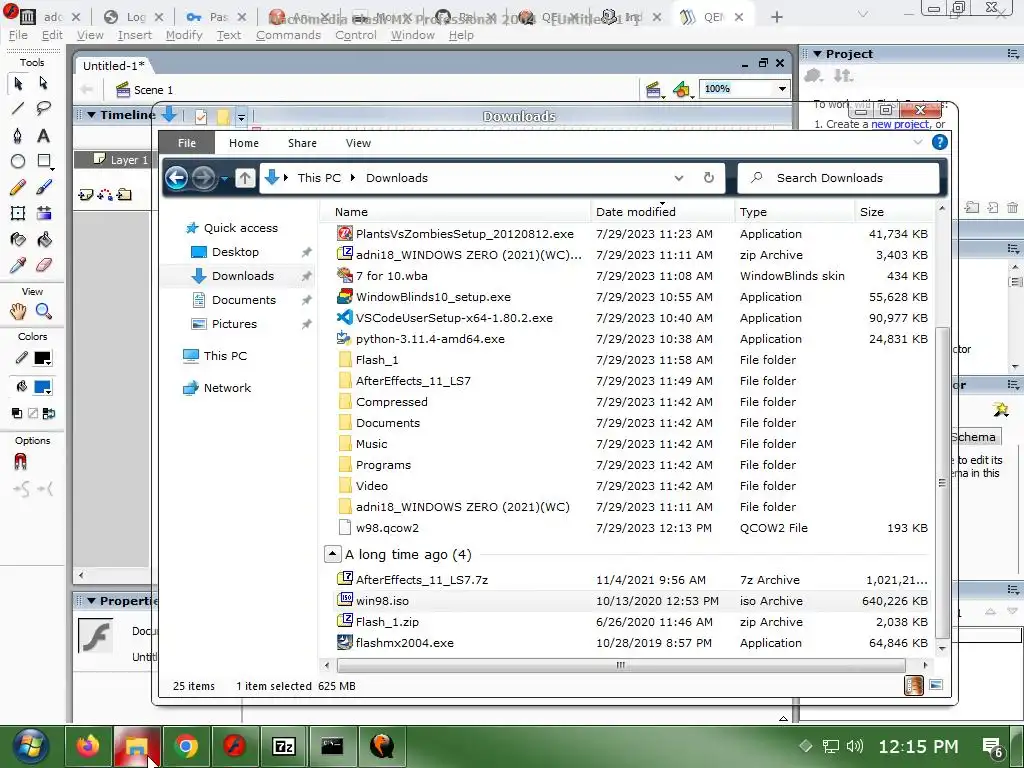
Task: Launch Firefox from the taskbar
Action: pyautogui.click(x=88, y=746)
